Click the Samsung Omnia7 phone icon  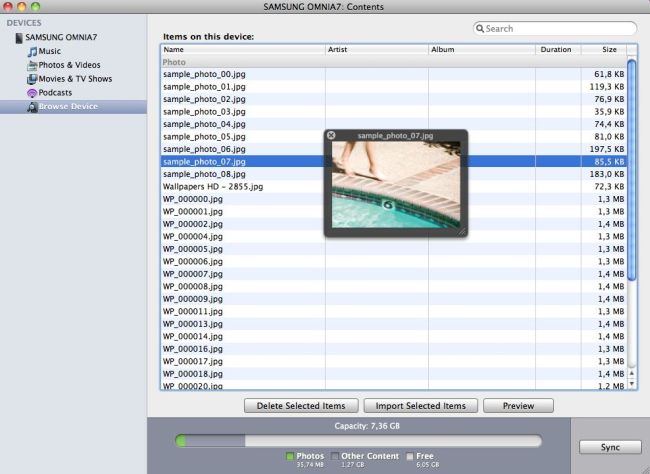pos(18,37)
